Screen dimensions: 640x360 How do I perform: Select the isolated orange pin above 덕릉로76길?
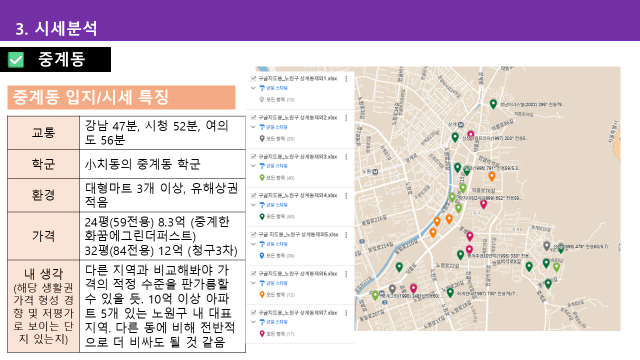[492, 176]
